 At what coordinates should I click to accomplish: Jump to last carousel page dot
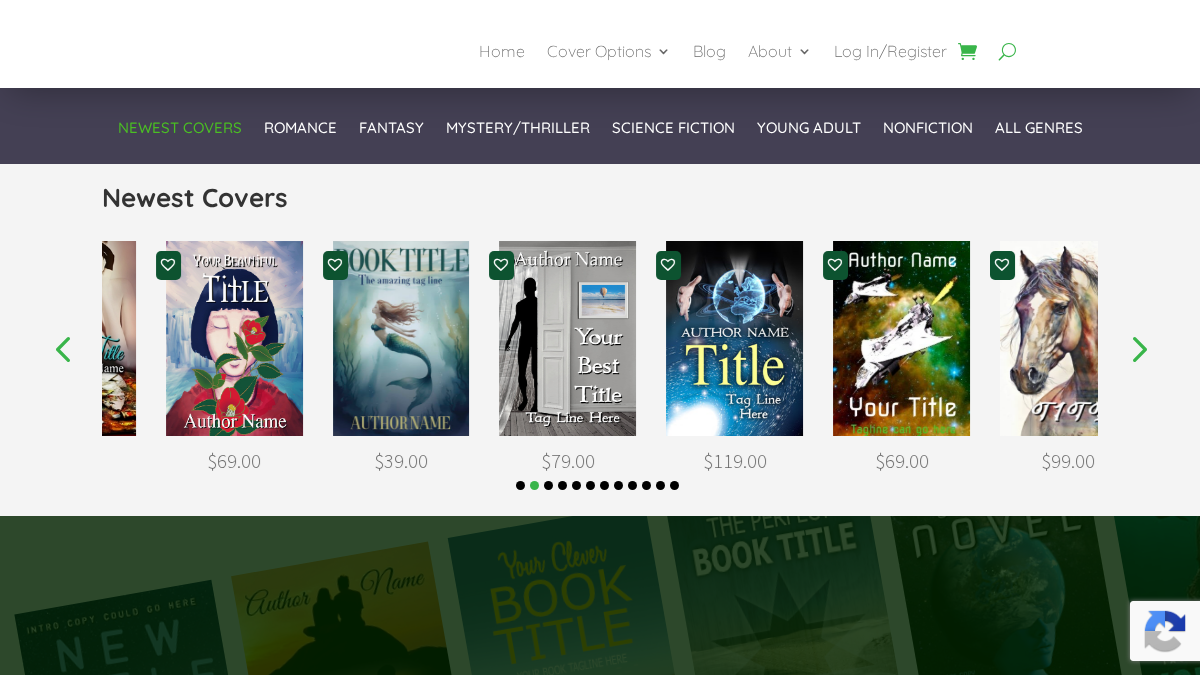[x=674, y=485]
